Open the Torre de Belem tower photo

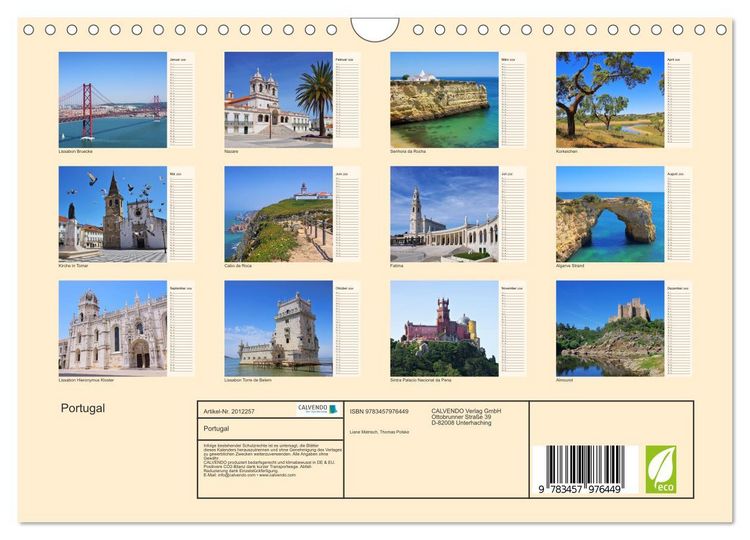pos(278,328)
